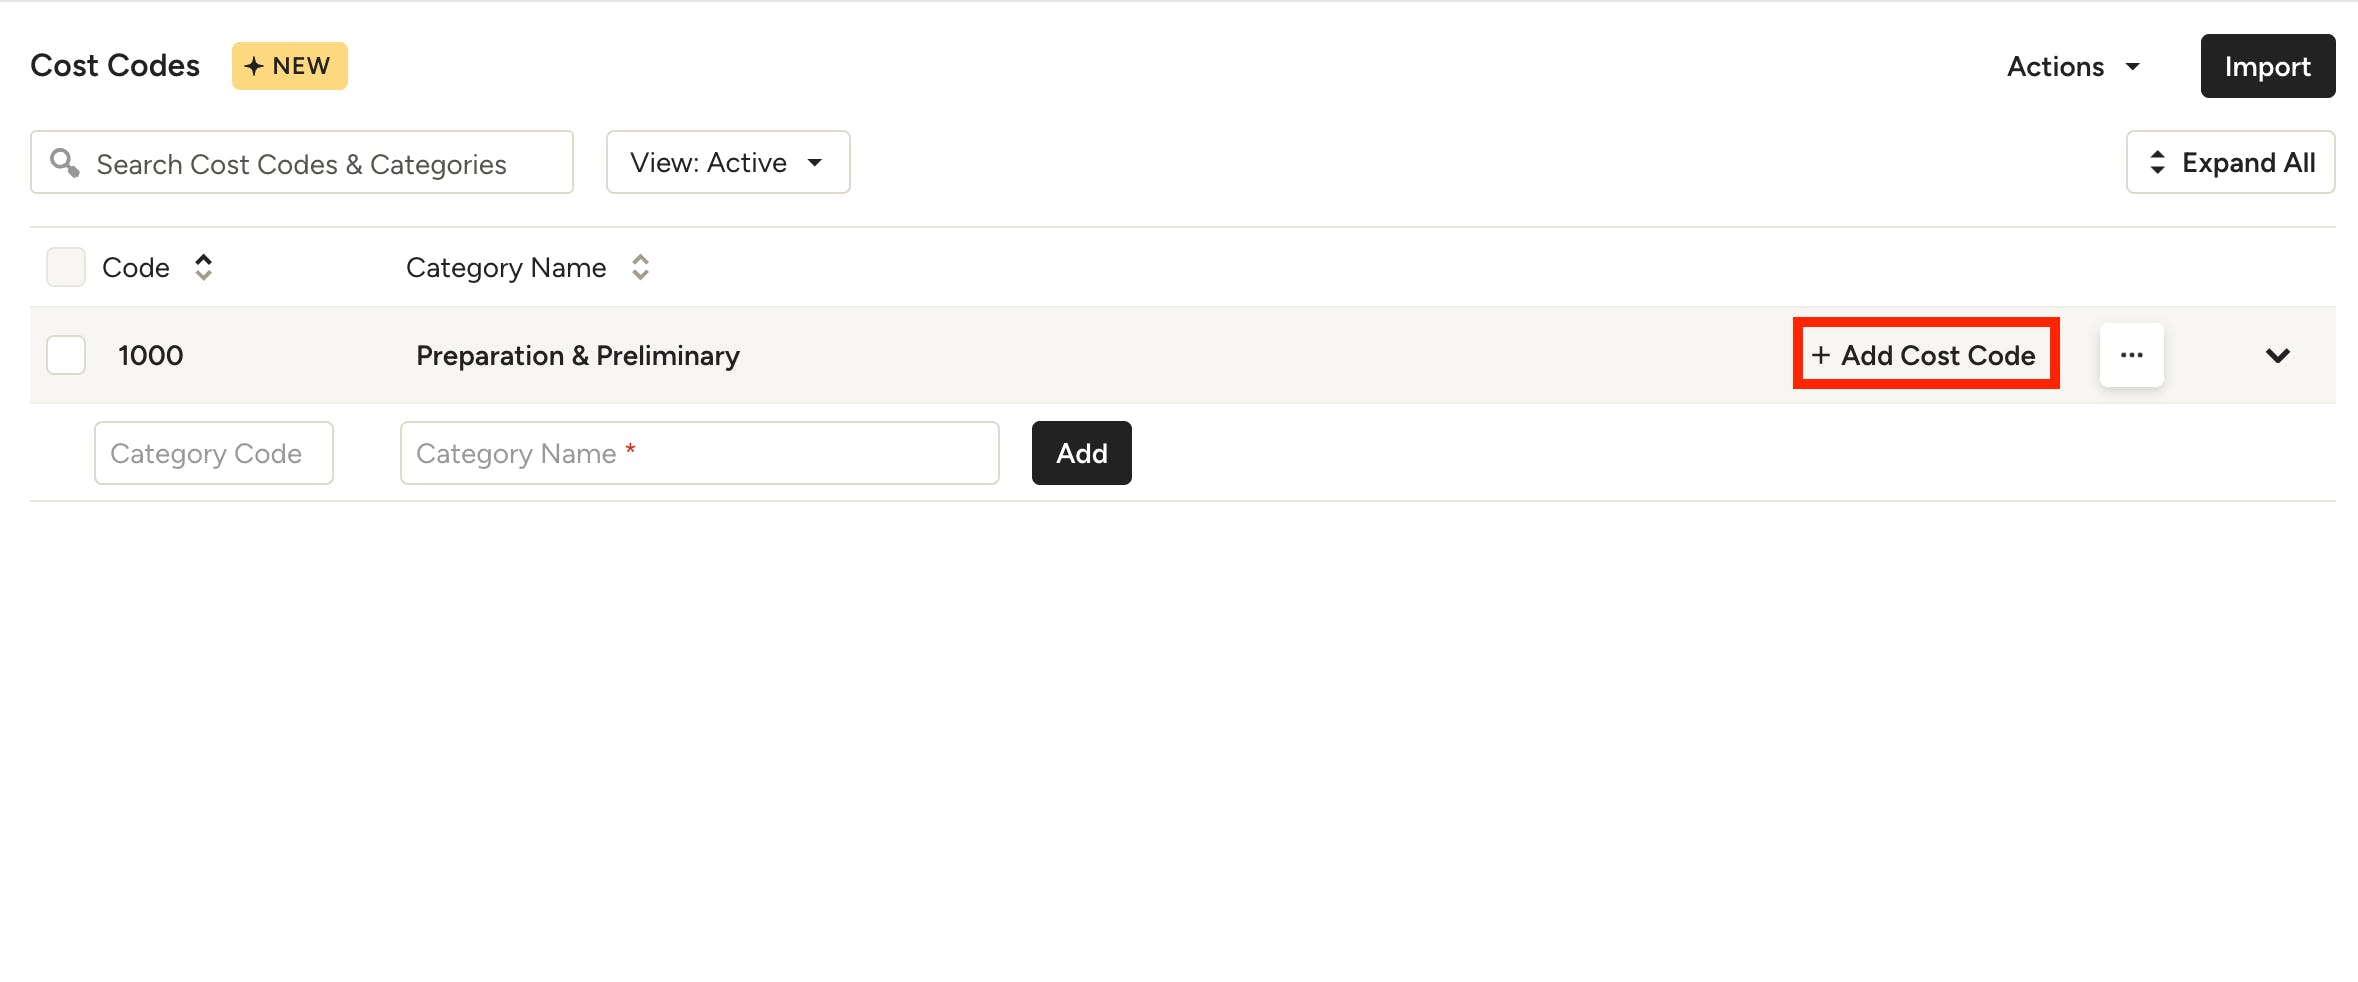This screenshot has width=2358, height=982.
Task: Click the Category Code input field
Action: [x=213, y=453]
